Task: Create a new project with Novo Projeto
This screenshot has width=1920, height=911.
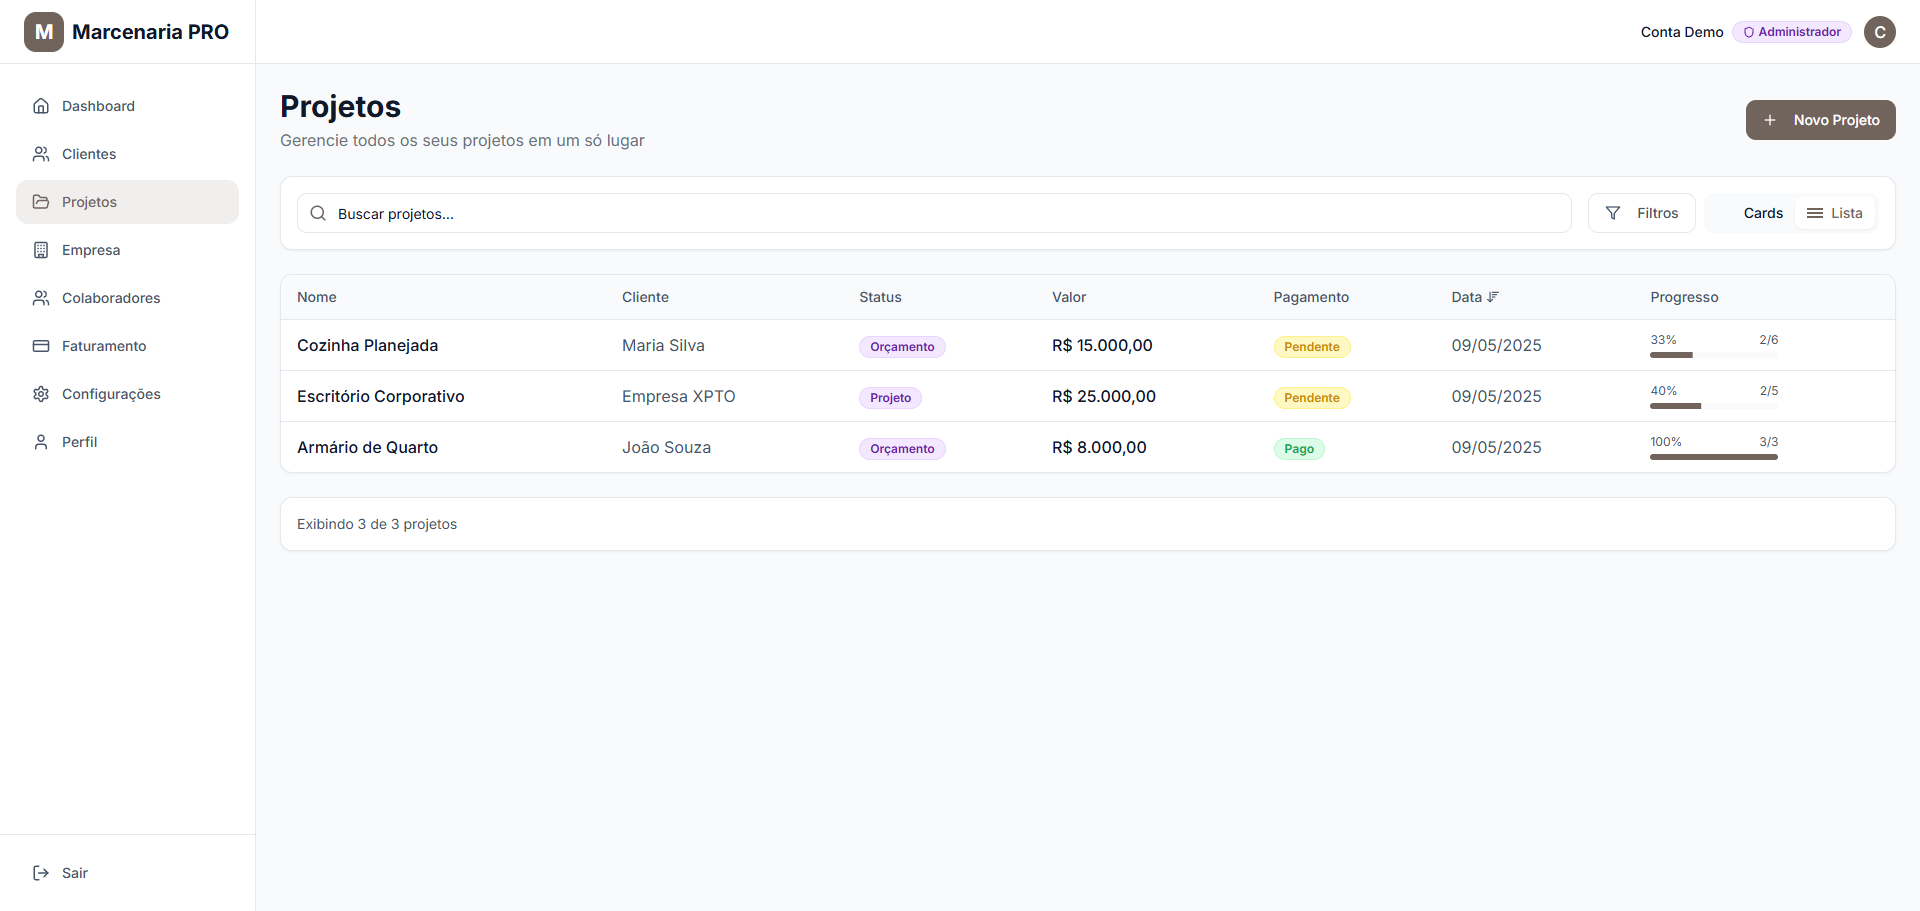Action: tap(1821, 120)
